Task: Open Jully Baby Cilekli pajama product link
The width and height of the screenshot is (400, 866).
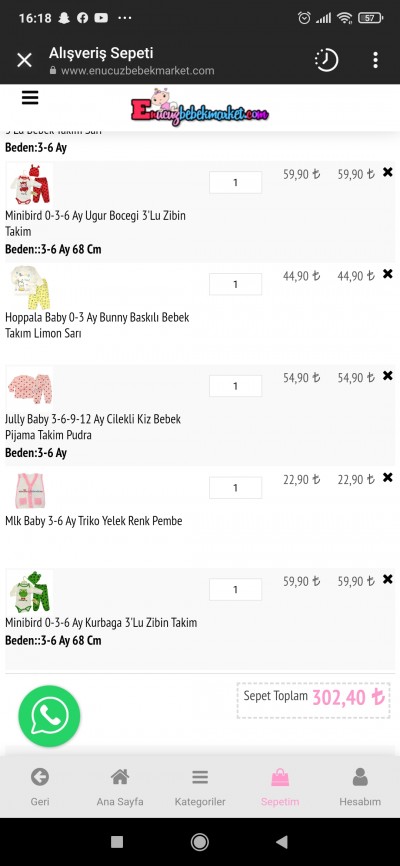Action: point(93,427)
